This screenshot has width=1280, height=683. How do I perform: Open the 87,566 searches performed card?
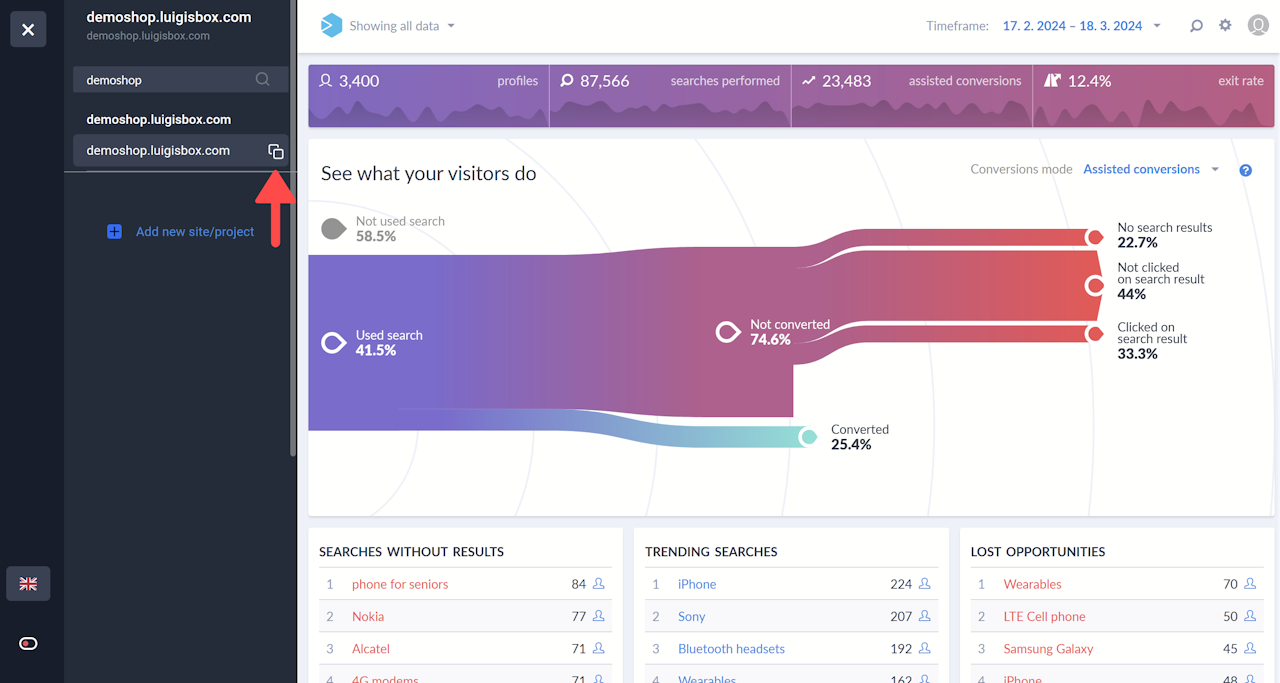(670, 96)
